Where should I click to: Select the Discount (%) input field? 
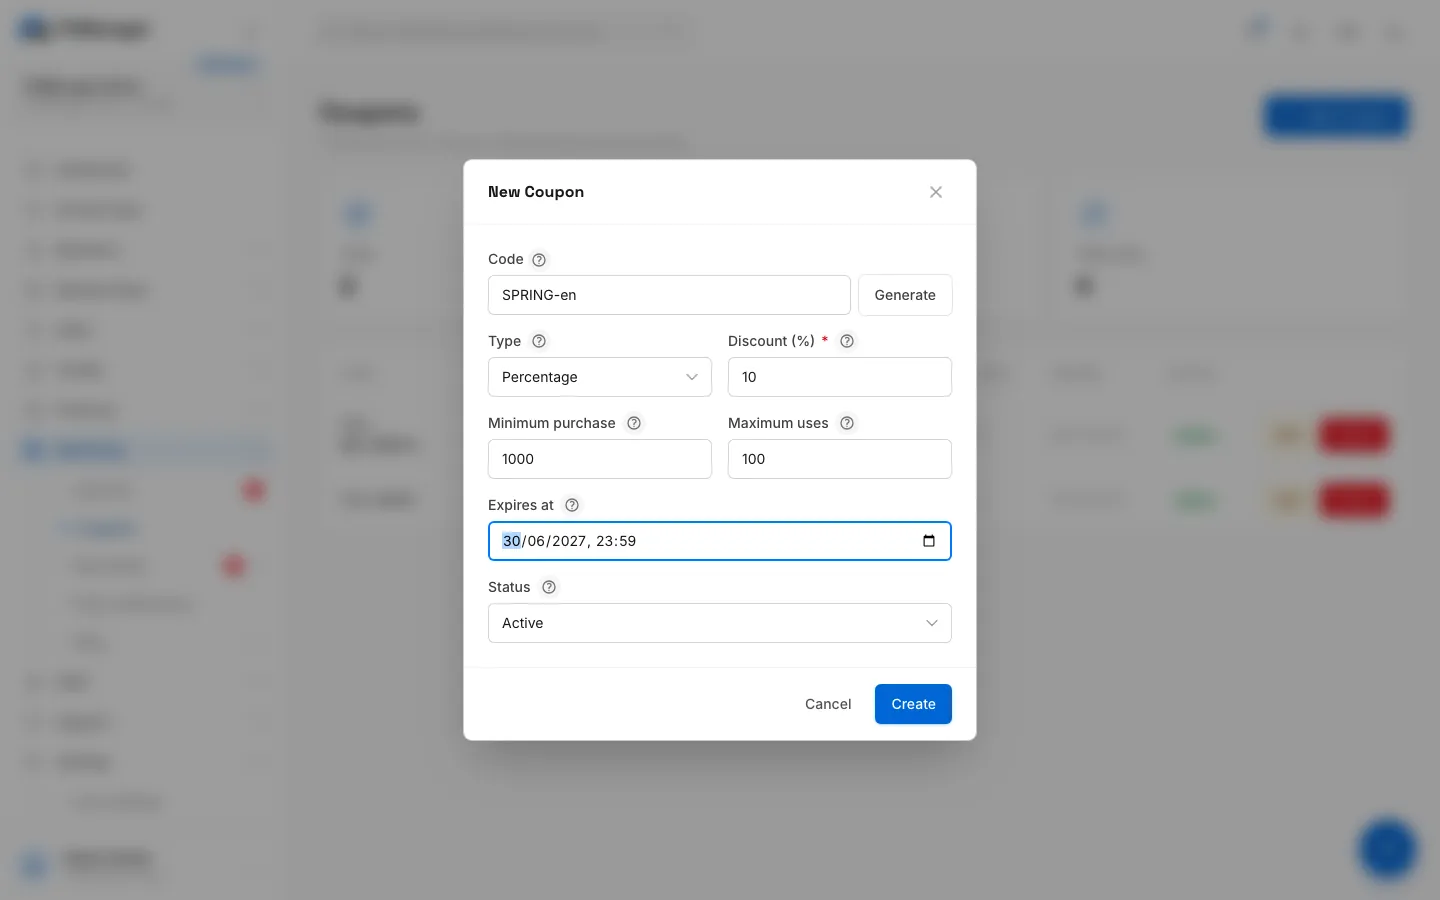(840, 377)
